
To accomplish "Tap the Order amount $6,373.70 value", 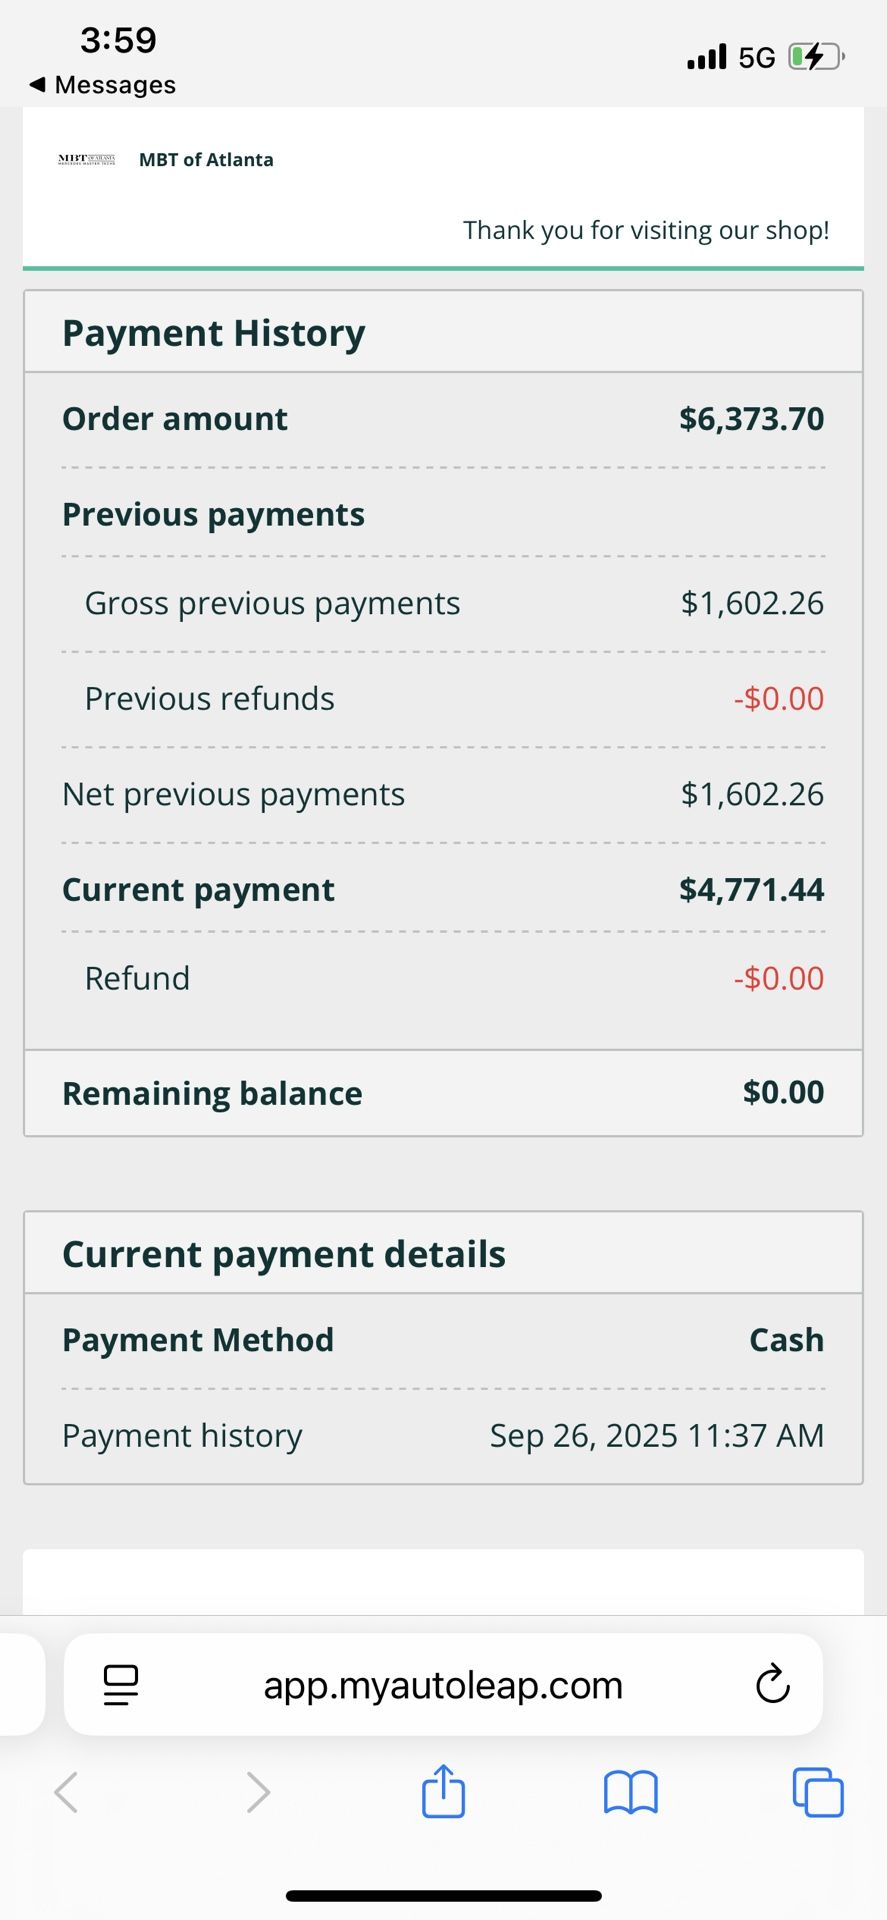I will (x=751, y=419).
